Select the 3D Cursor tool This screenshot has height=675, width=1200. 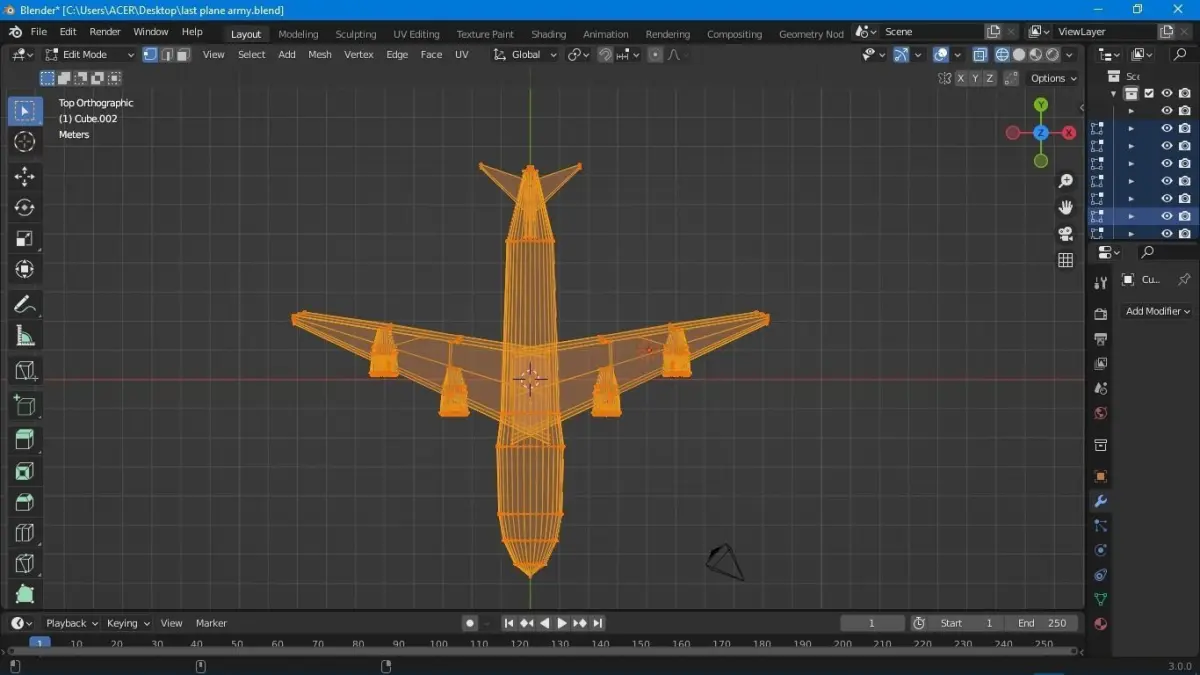[25, 142]
